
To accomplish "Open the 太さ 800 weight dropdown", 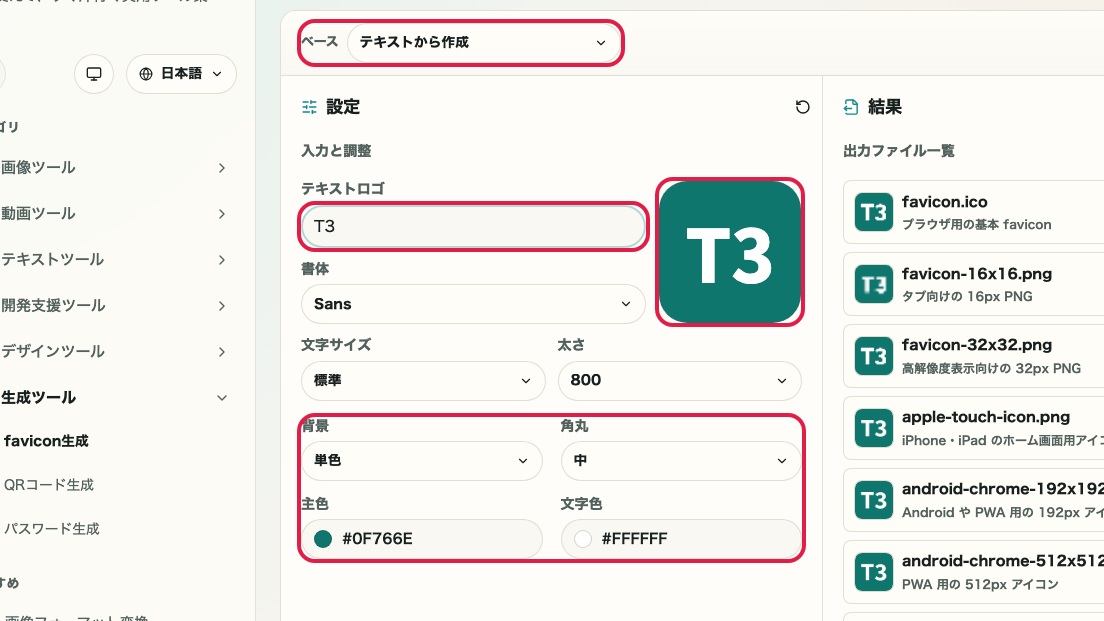I will [x=679, y=381].
